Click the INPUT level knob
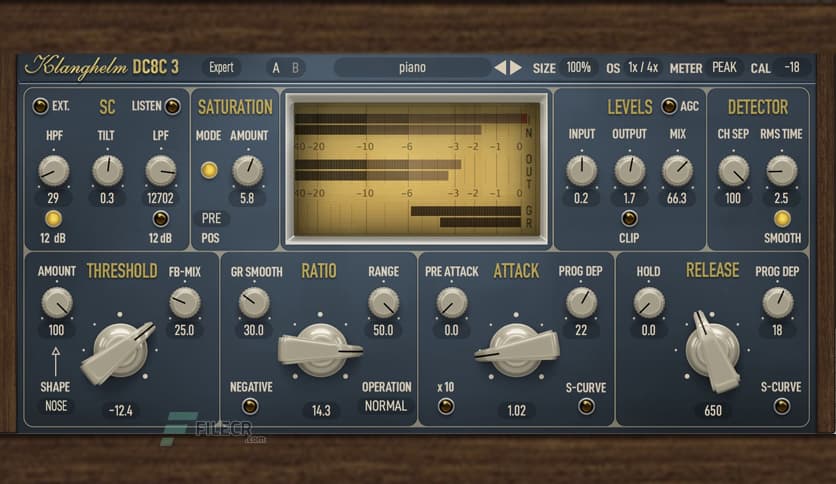The height and width of the screenshot is (484, 836). (x=581, y=171)
